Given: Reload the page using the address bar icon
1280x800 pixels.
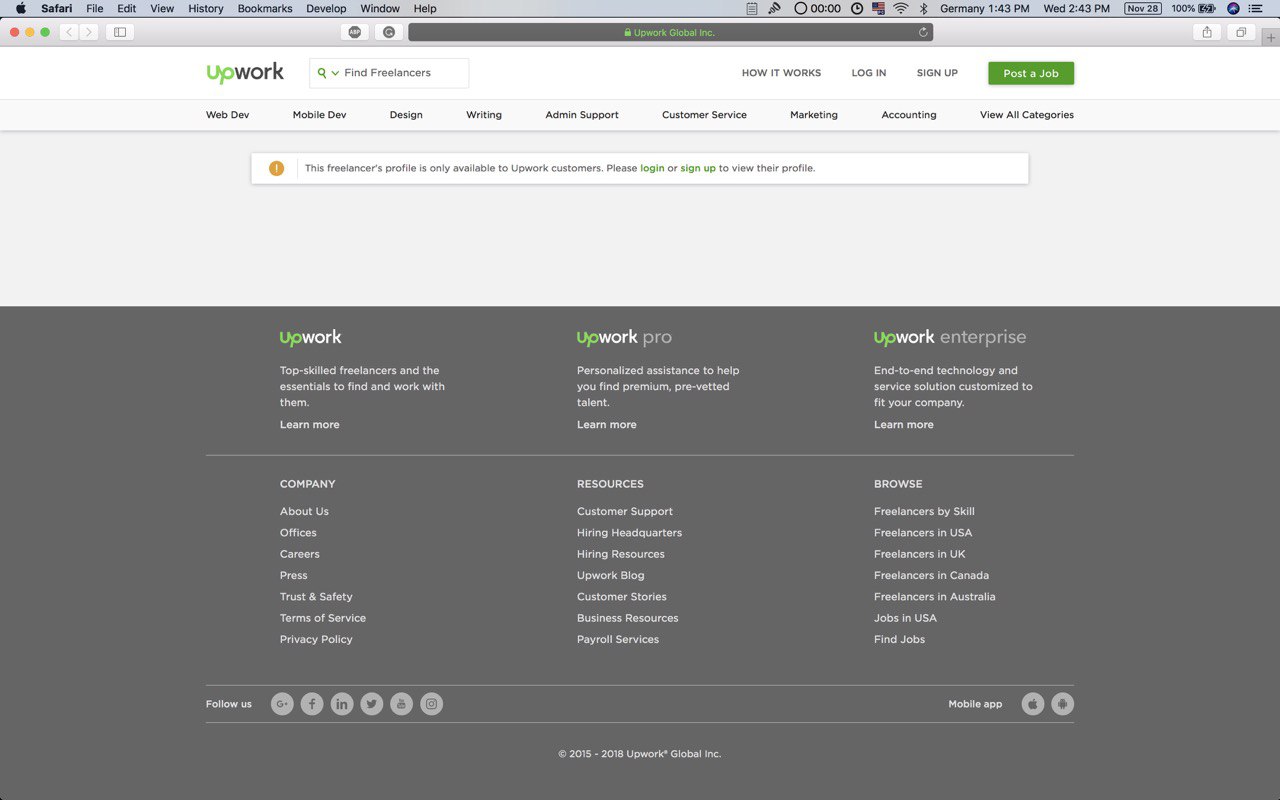Looking at the screenshot, I should (923, 32).
